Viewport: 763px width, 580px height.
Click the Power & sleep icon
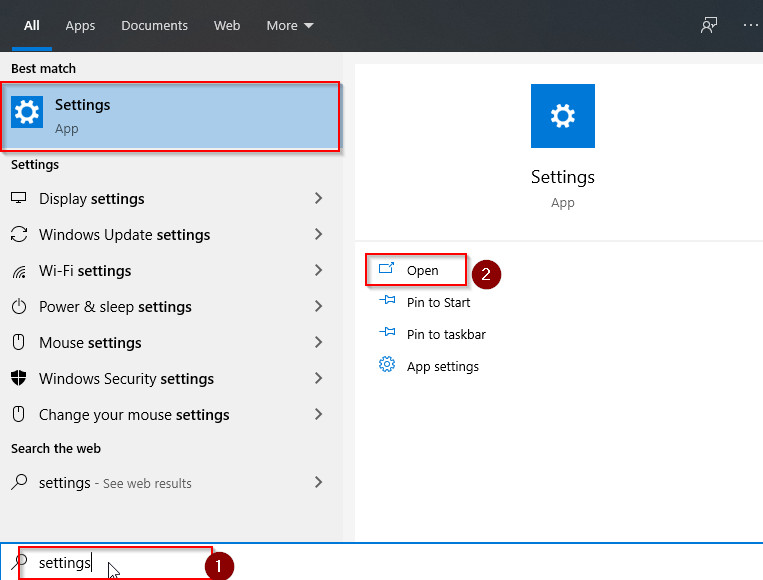(19, 307)
